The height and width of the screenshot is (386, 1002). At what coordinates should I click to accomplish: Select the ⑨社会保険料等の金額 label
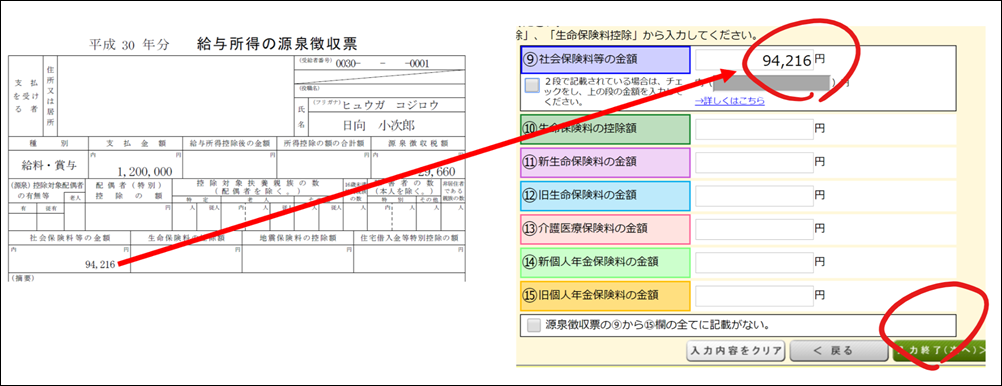pyautogui.click(x=606, y=60)
